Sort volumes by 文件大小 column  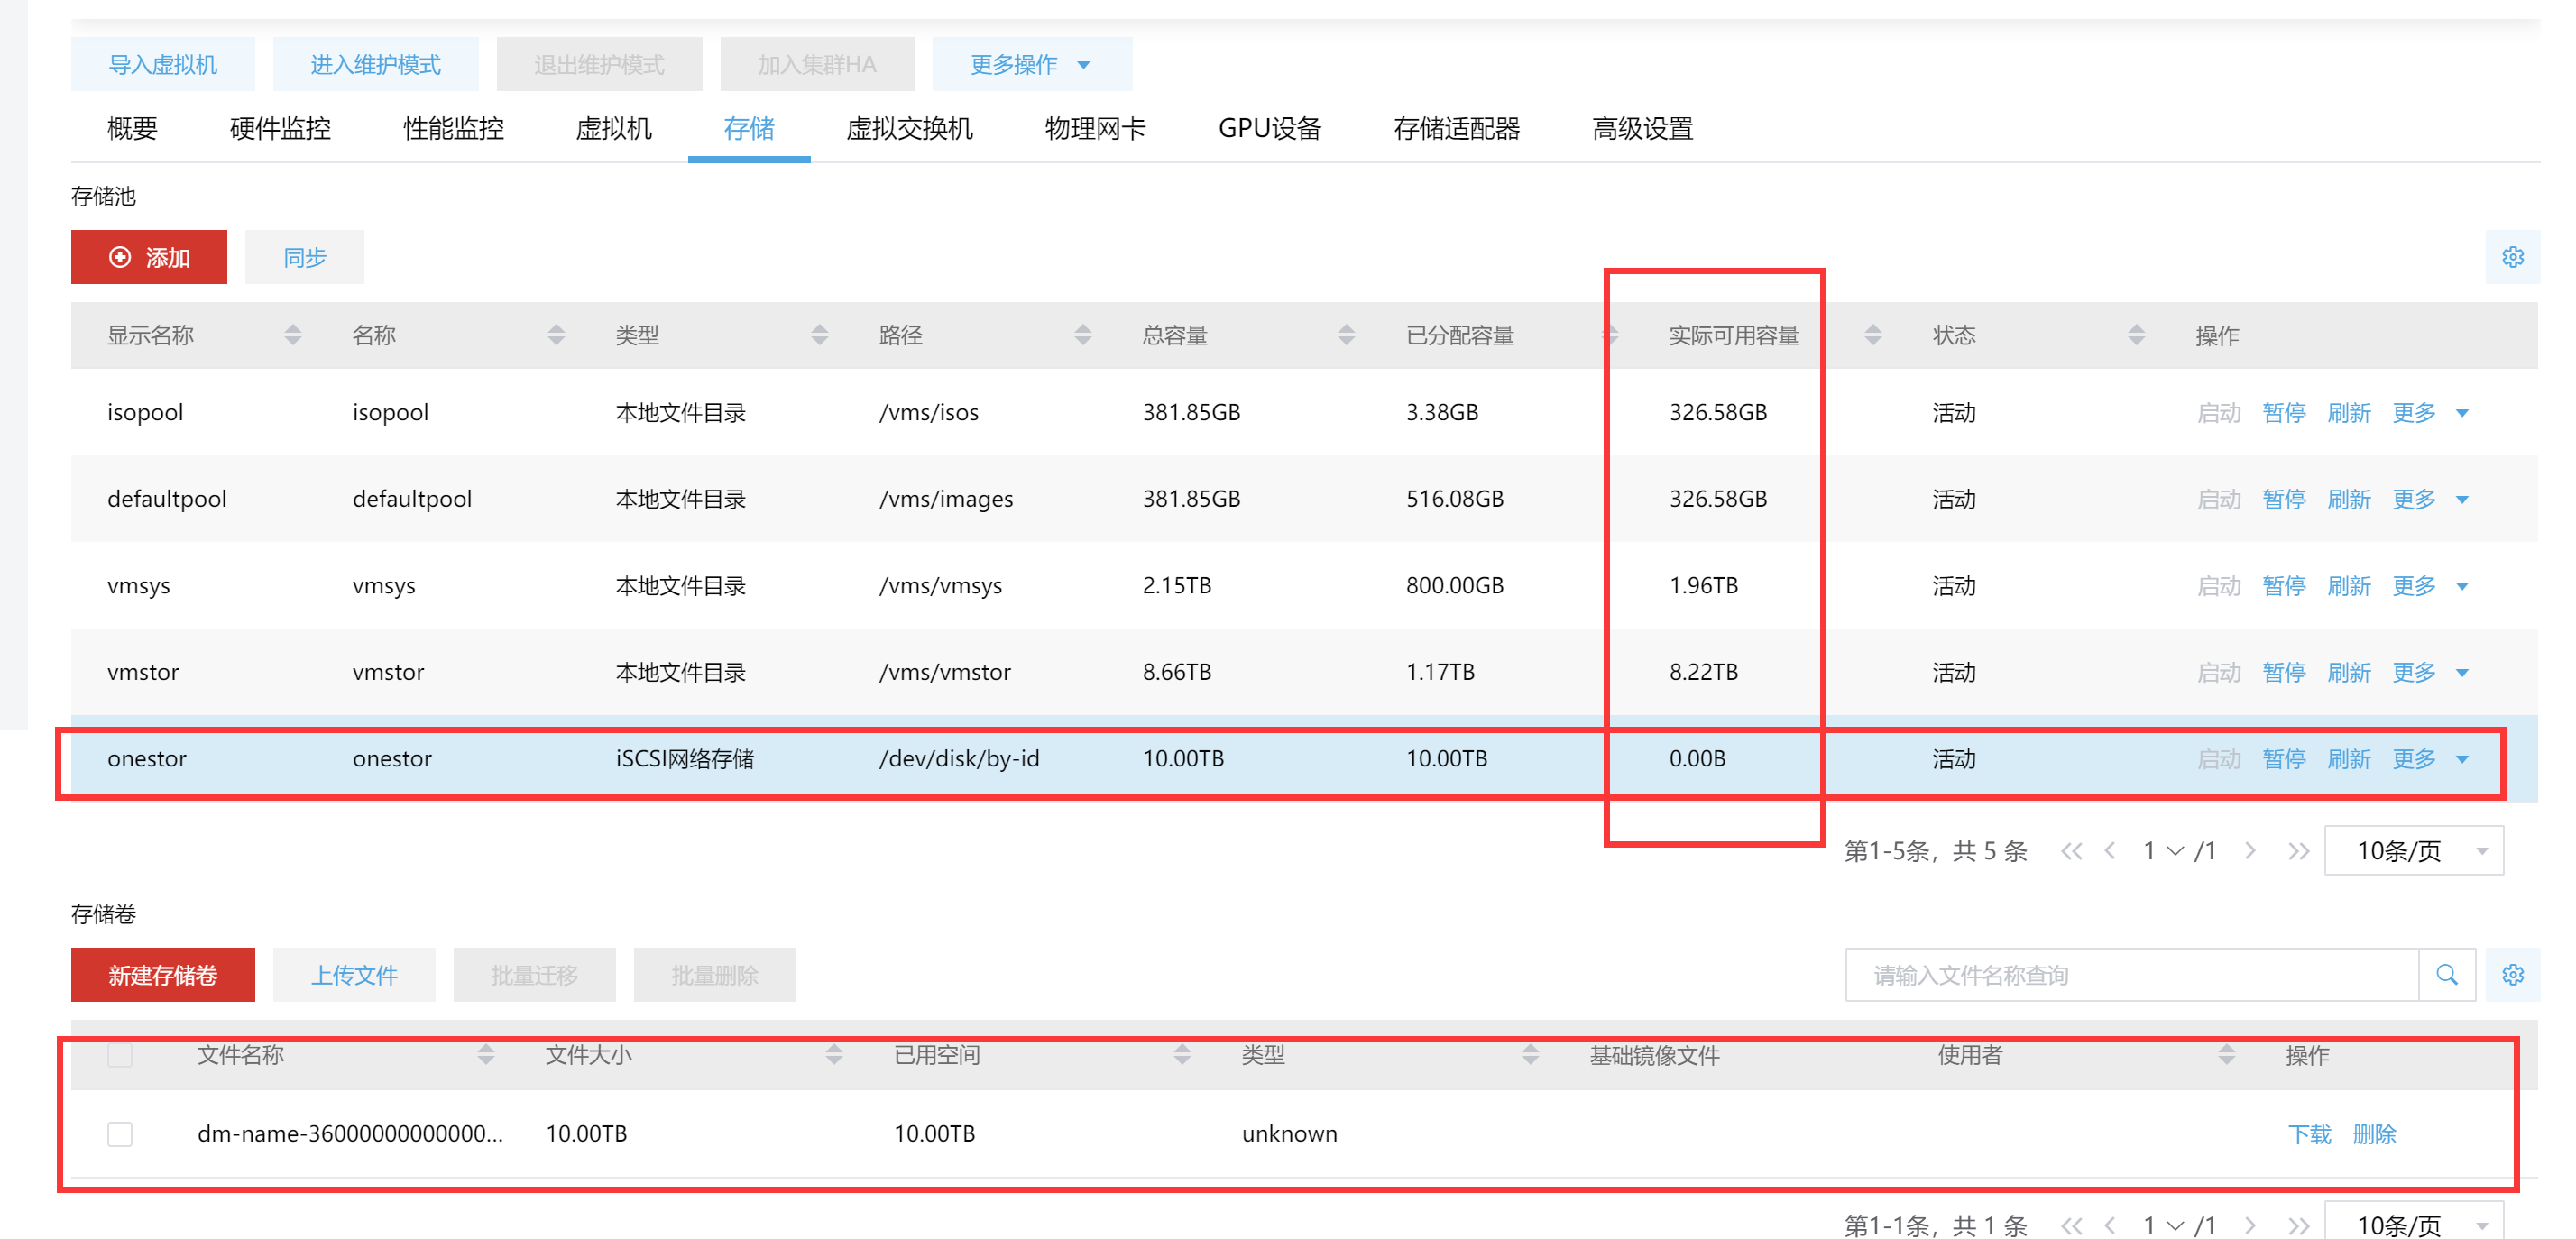pyautogui.click(x=834, y=1054)
